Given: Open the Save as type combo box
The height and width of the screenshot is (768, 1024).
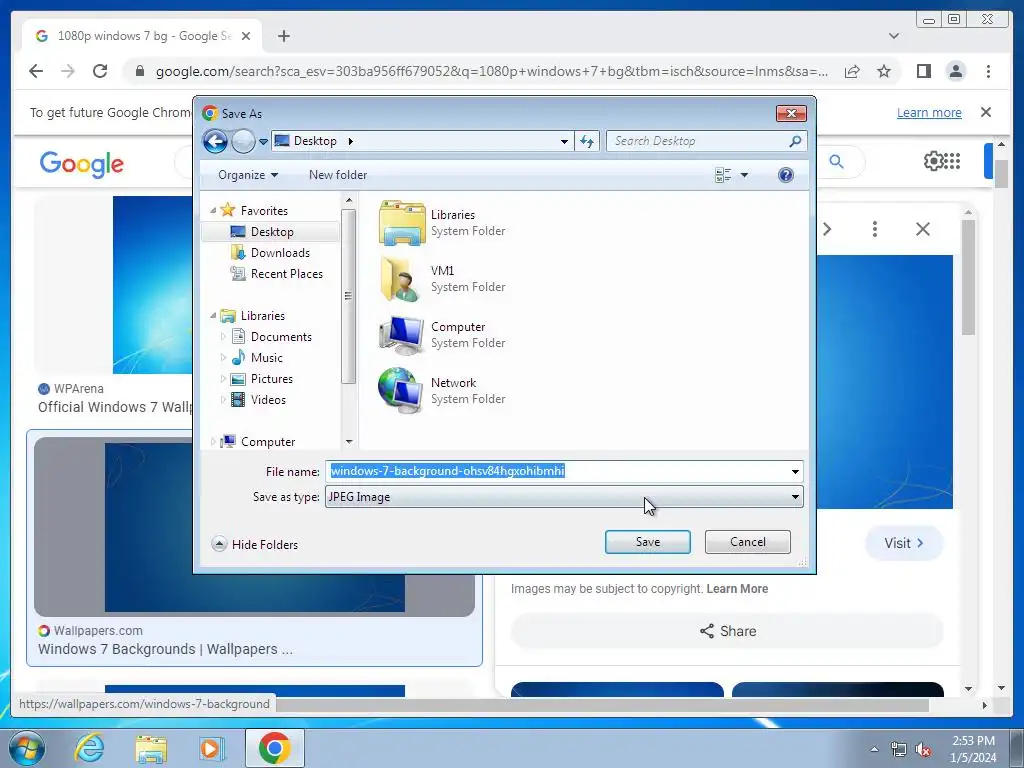Looking at the screenshot, I should pos(564,497).
